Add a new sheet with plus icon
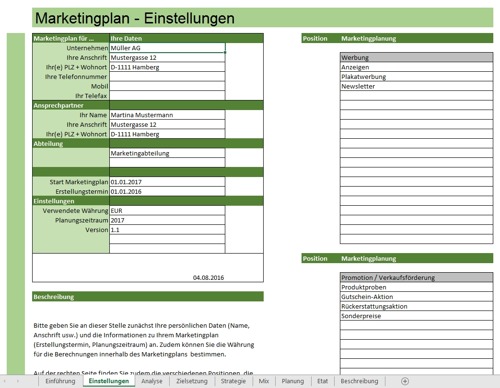500x388 pixels. [405, 381]
